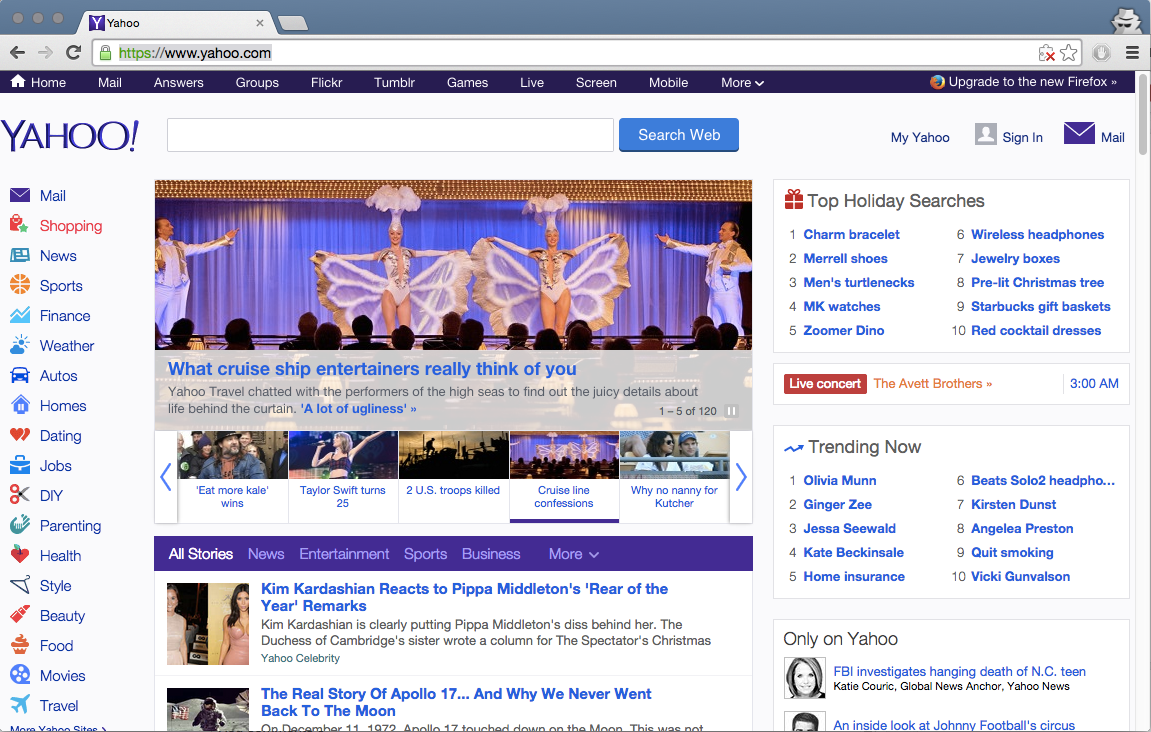The height and width of the screenshot is (732, 1151).
Task: Click the Sign In avatar icon
Action: [986, 134]
